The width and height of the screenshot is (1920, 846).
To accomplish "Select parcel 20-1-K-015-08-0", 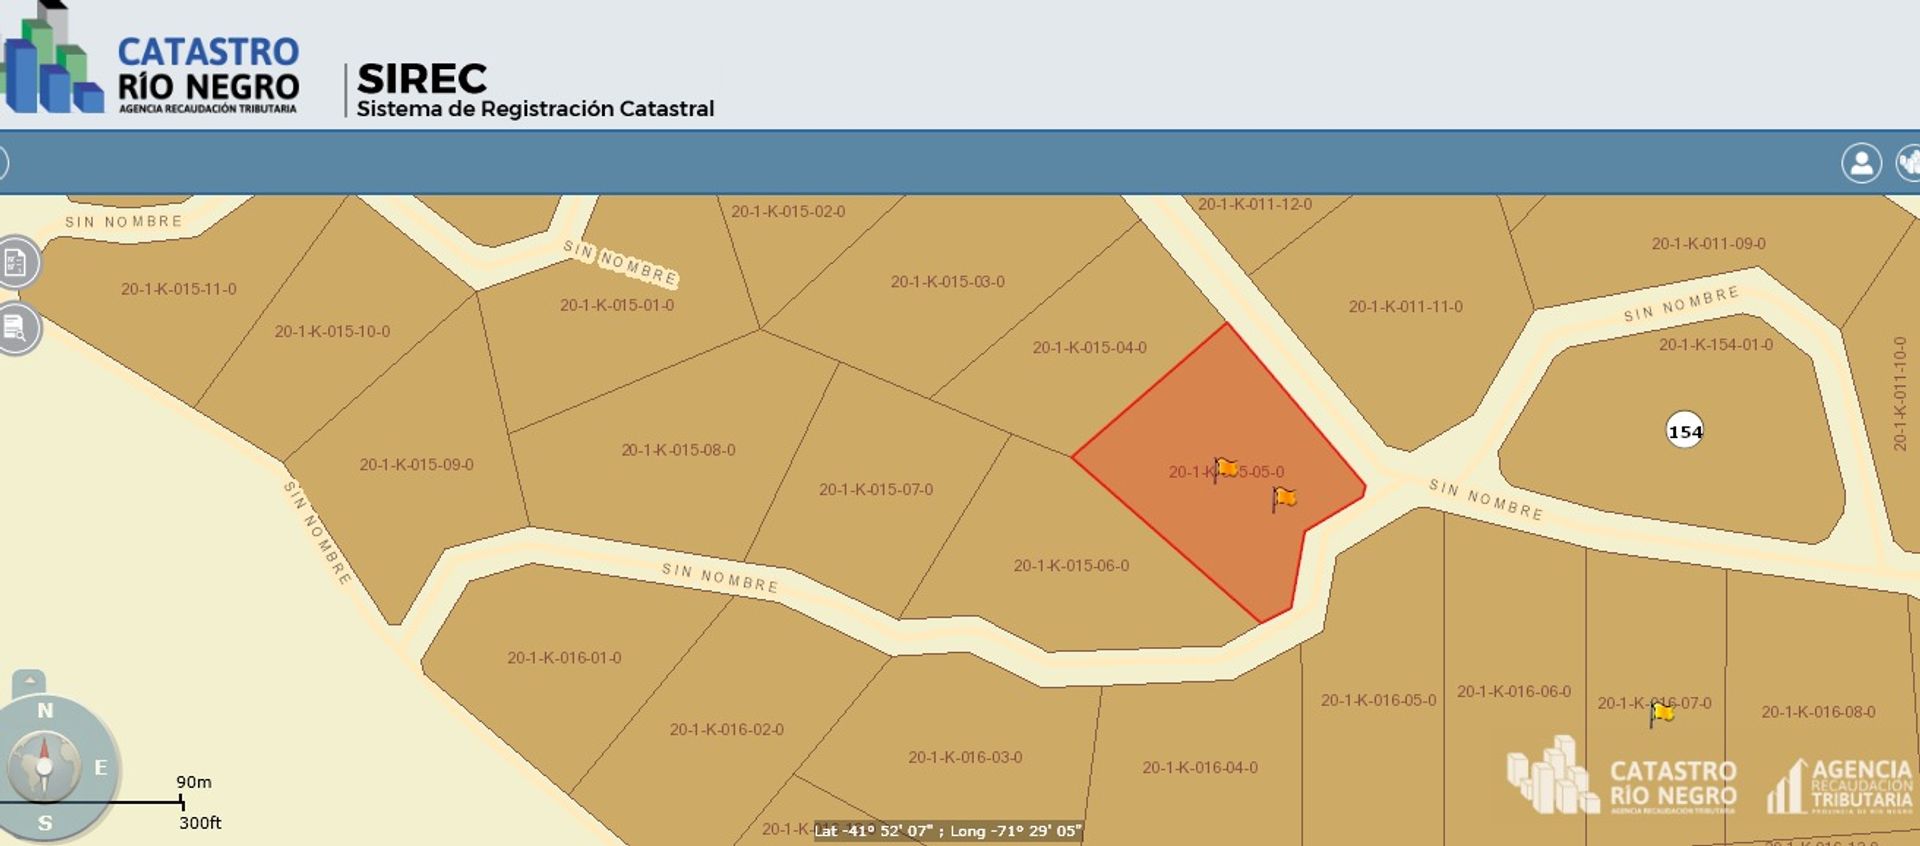I will [678, 450].
